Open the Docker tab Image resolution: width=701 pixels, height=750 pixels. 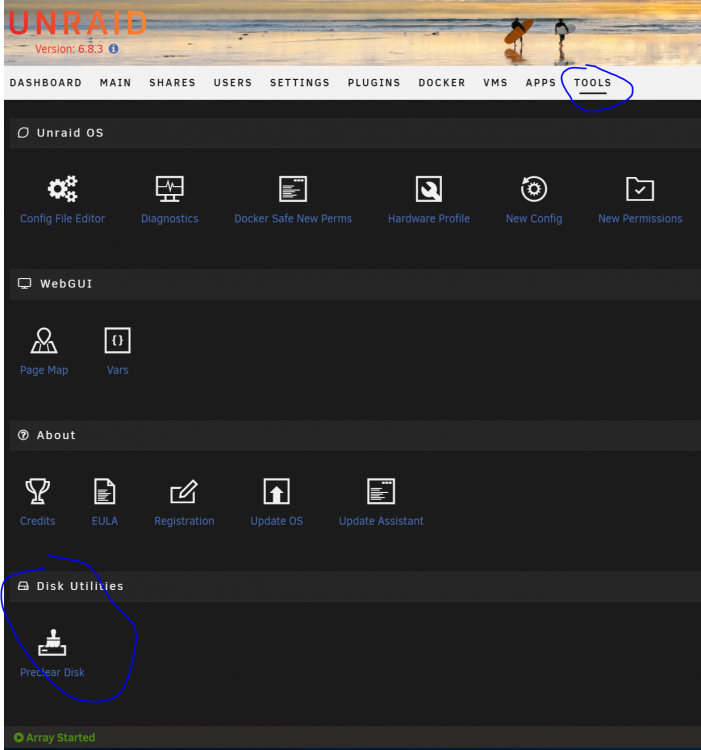point(442,83)
